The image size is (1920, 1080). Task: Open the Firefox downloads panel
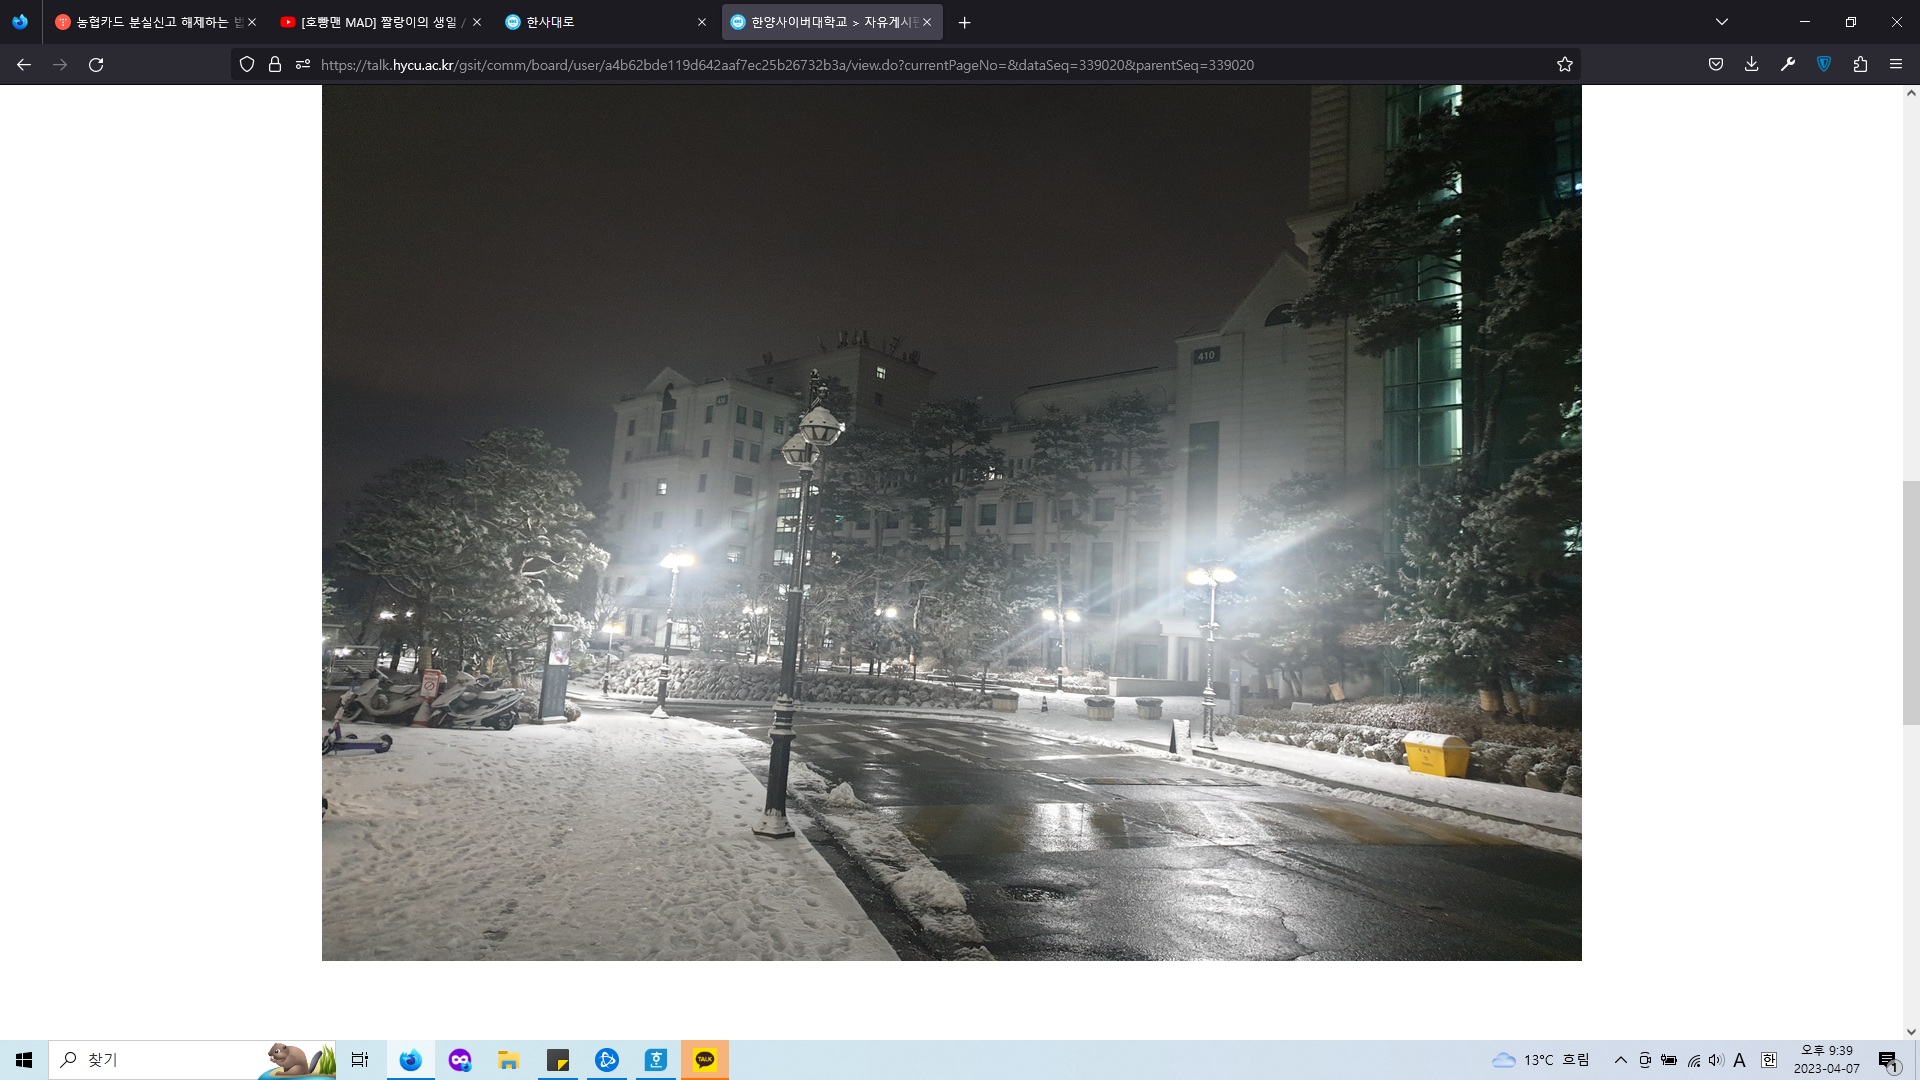[1751, 65]
